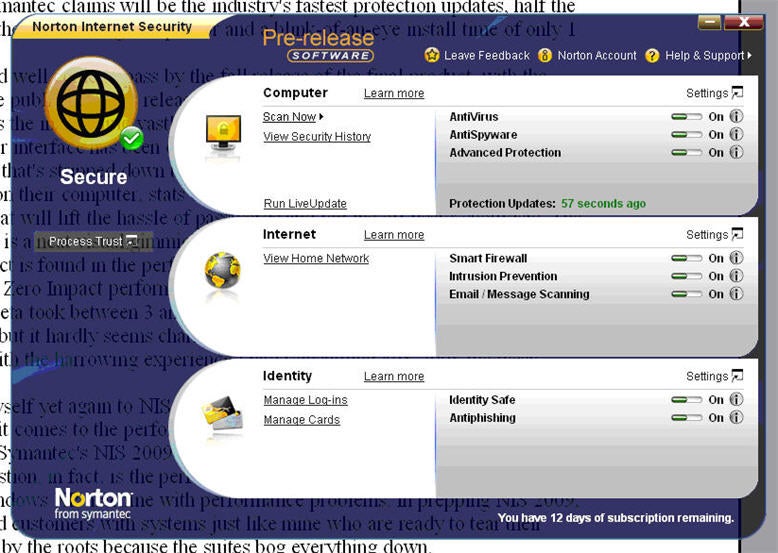Open info icon for Smart Firewall
Image resolution: width=778 pixels, height=553 pixels.
[x=736, y=257]
